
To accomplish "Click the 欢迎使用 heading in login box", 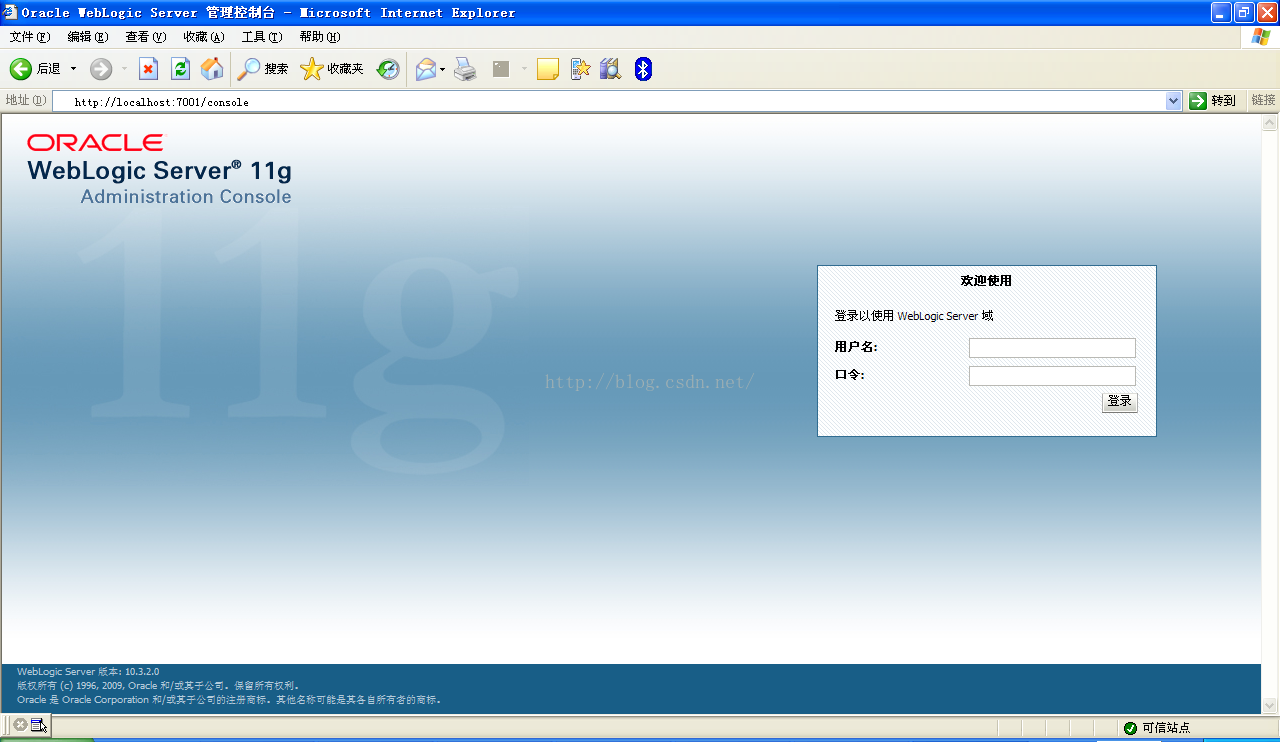I will click(x=986, y=281).
